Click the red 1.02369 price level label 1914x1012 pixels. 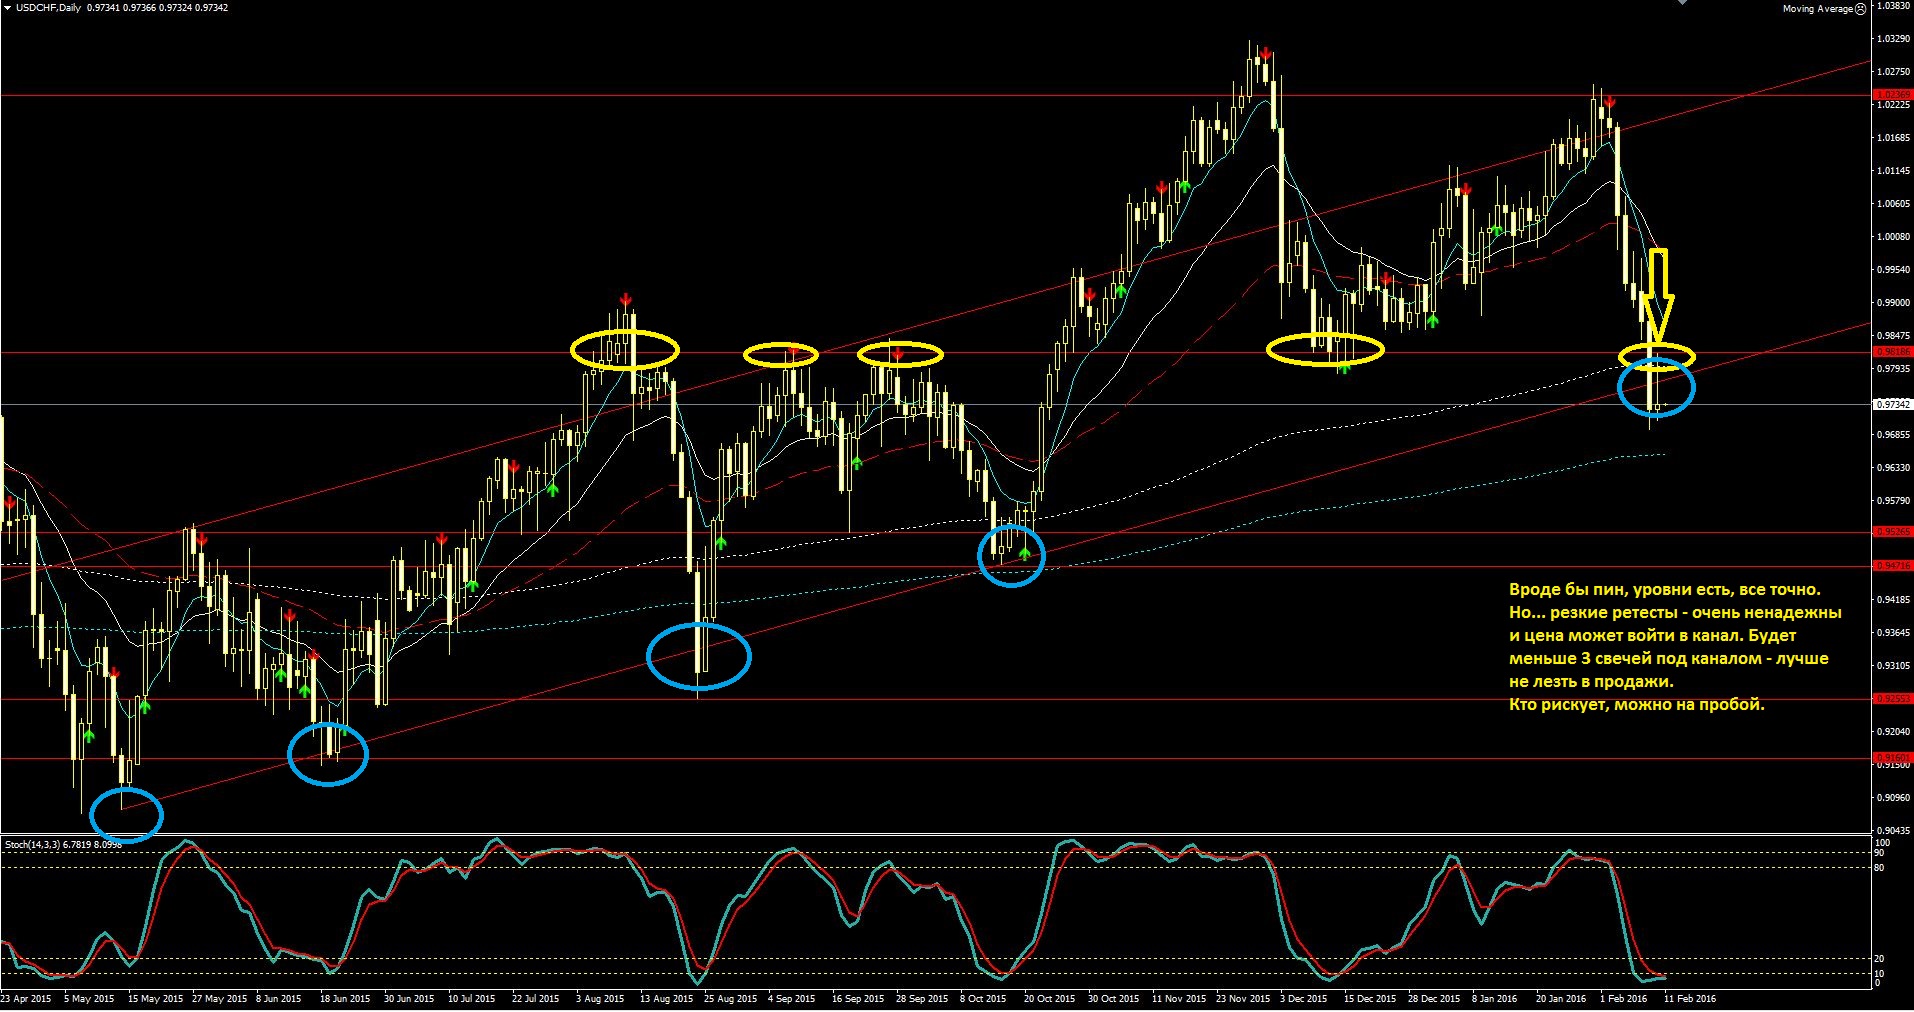[x=1892, y=95]
